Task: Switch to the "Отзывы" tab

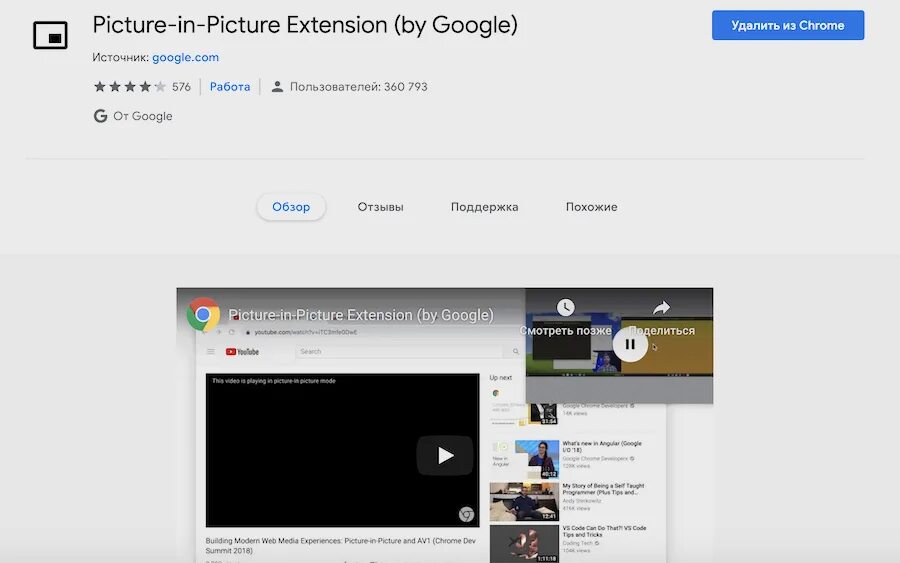Action: [x=381, y=207]
